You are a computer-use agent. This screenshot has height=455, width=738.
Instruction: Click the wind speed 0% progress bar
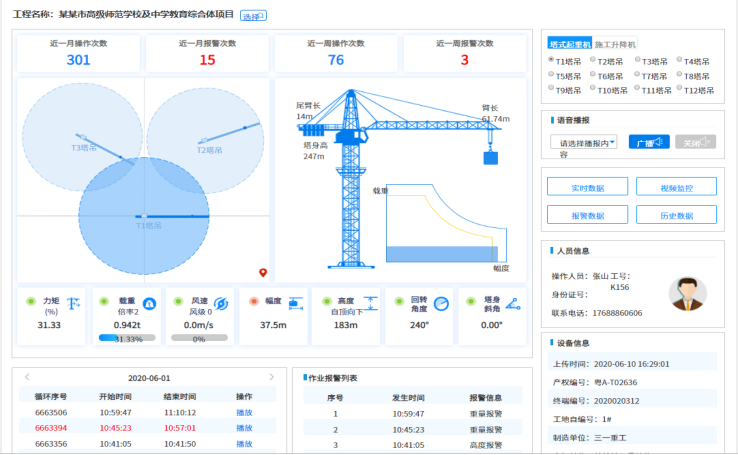pyautogui.click(x=199, y=338)
